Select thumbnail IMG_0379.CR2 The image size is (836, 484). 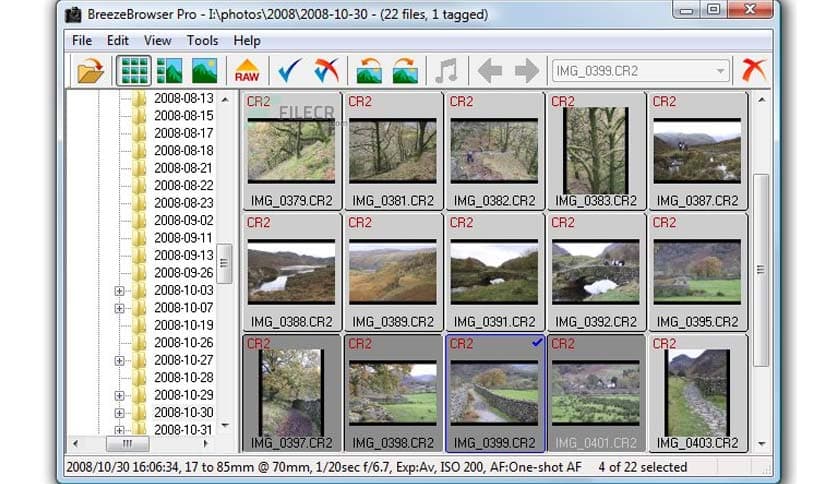tap(291, 151)
